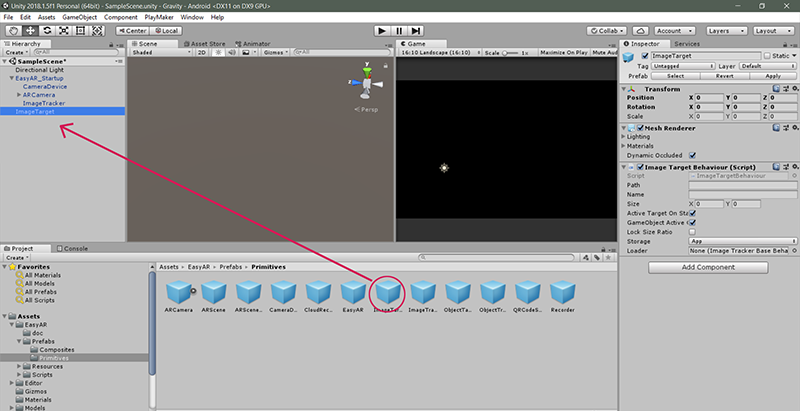Collapse the EasyAR_Startup hierarchy item
The width and height of the screenshot is (800, 411).
coord(12,78)
